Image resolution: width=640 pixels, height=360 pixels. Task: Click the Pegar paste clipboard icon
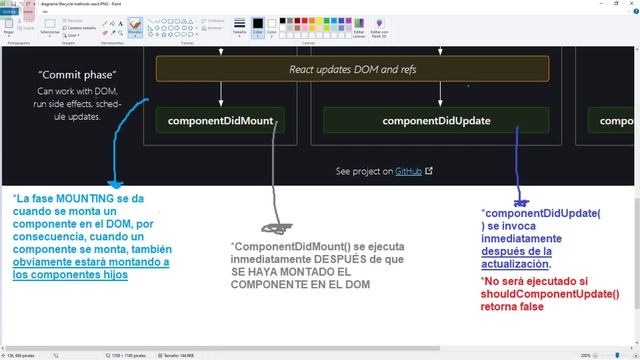point(9,24)
